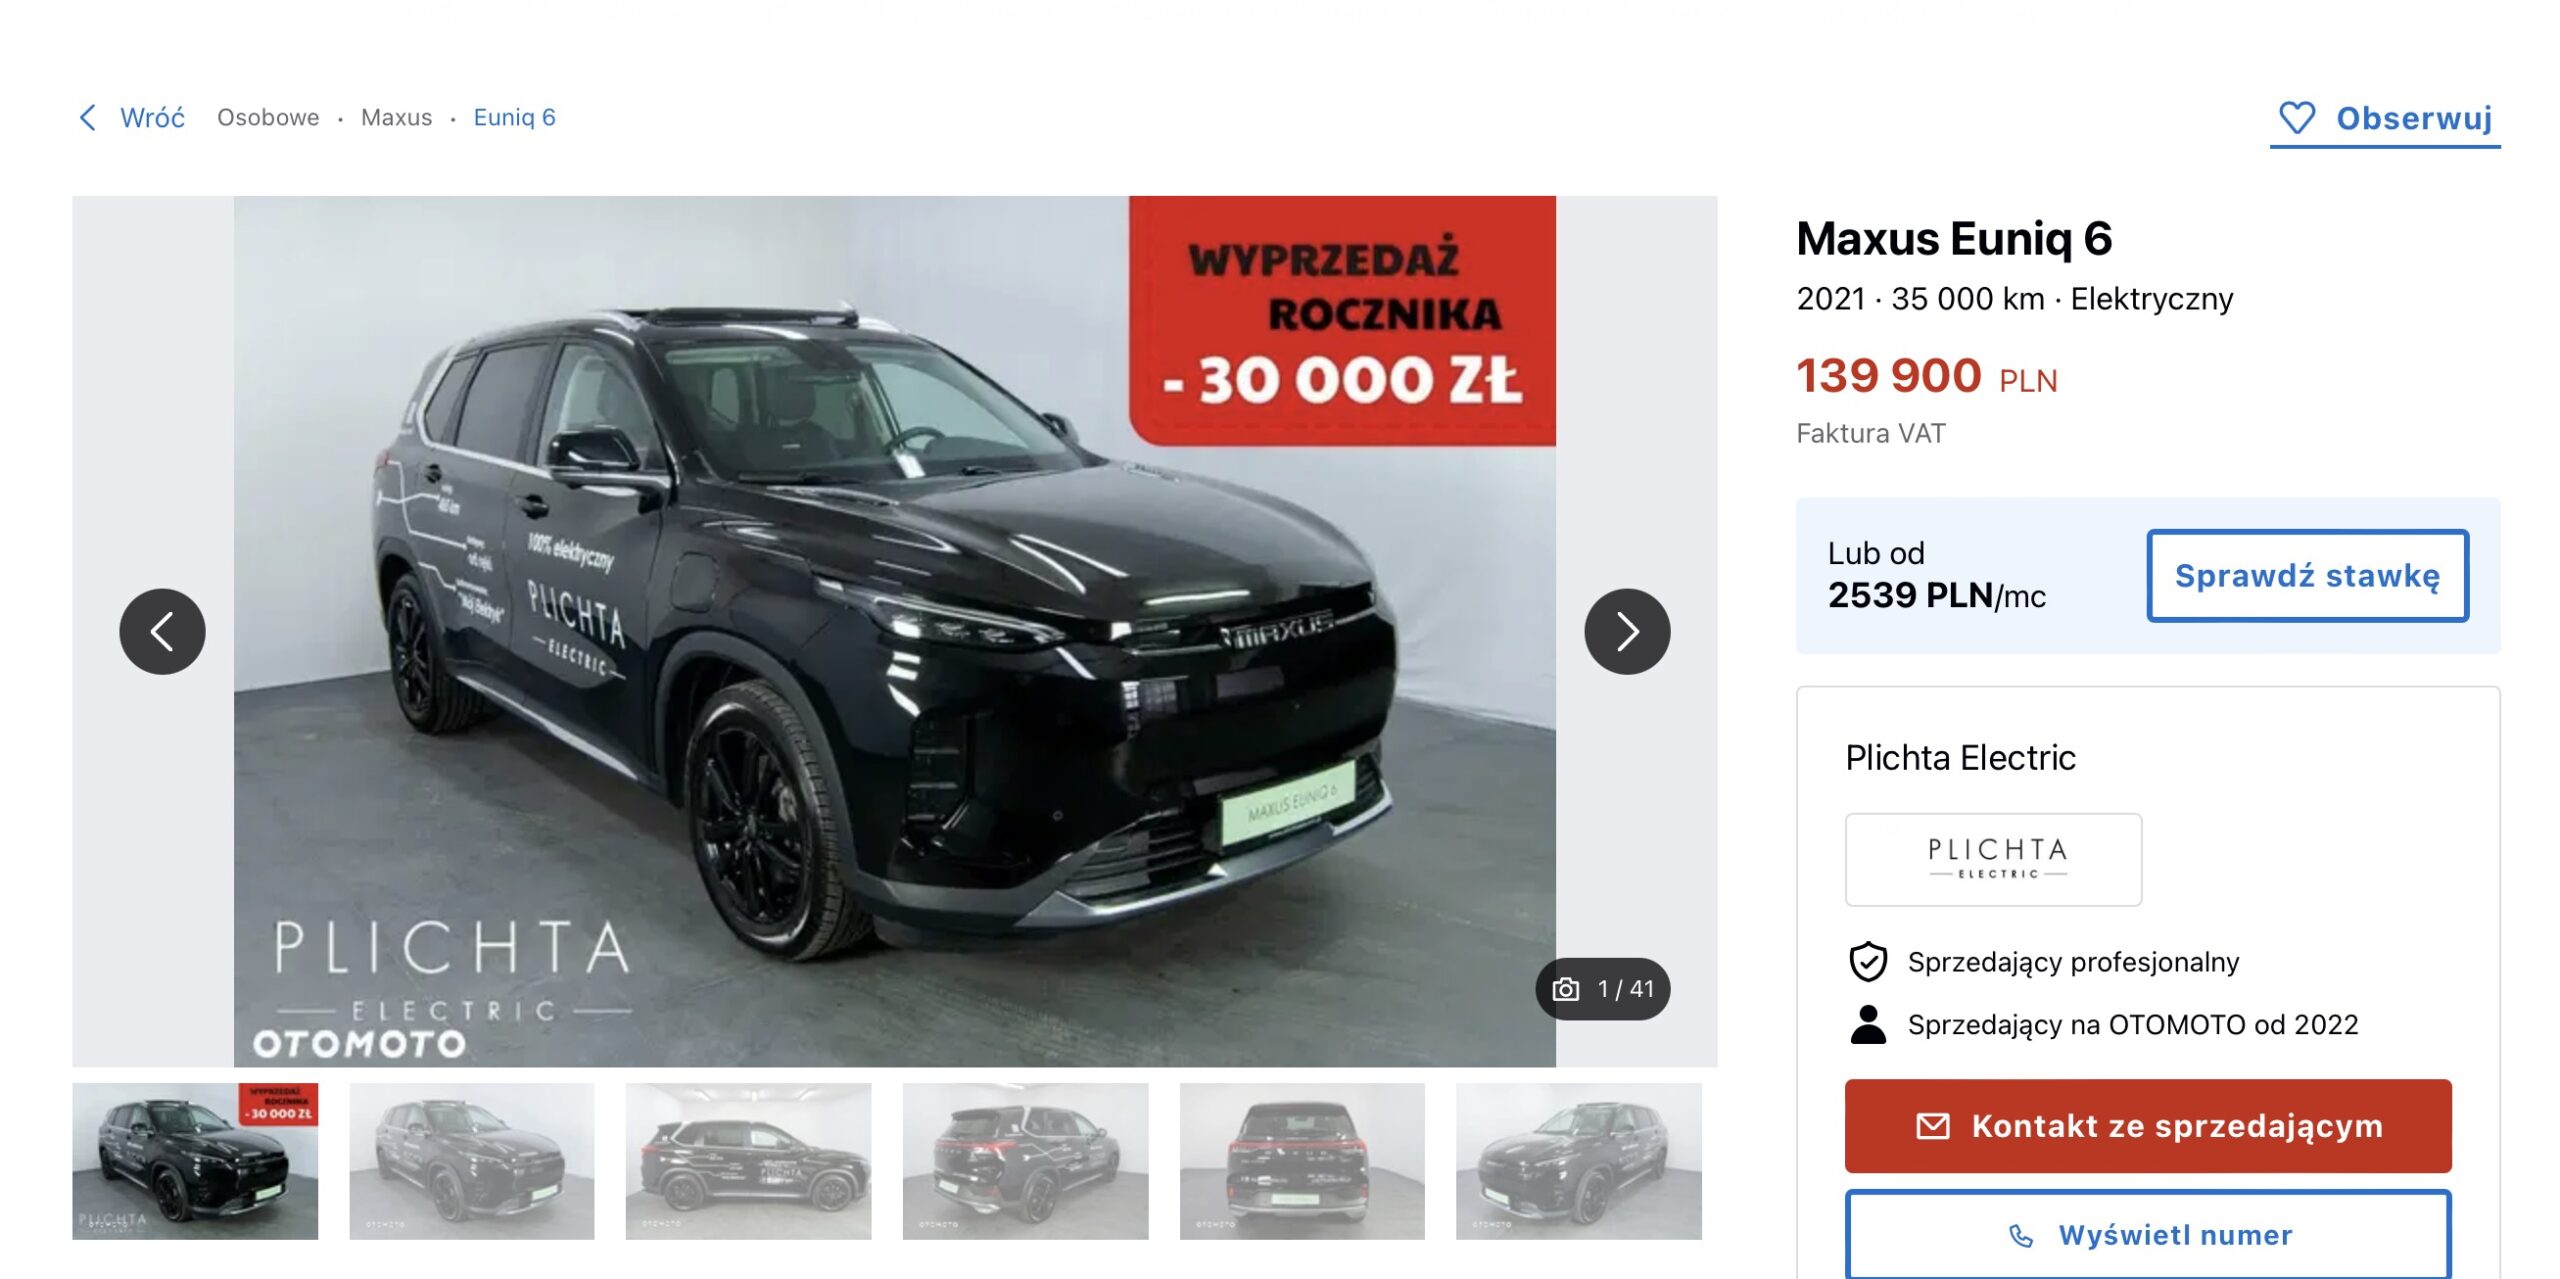Select the second thumbnail of the car
Viewport: 2560px width, 1279px height.
[x=471, y=1161]
